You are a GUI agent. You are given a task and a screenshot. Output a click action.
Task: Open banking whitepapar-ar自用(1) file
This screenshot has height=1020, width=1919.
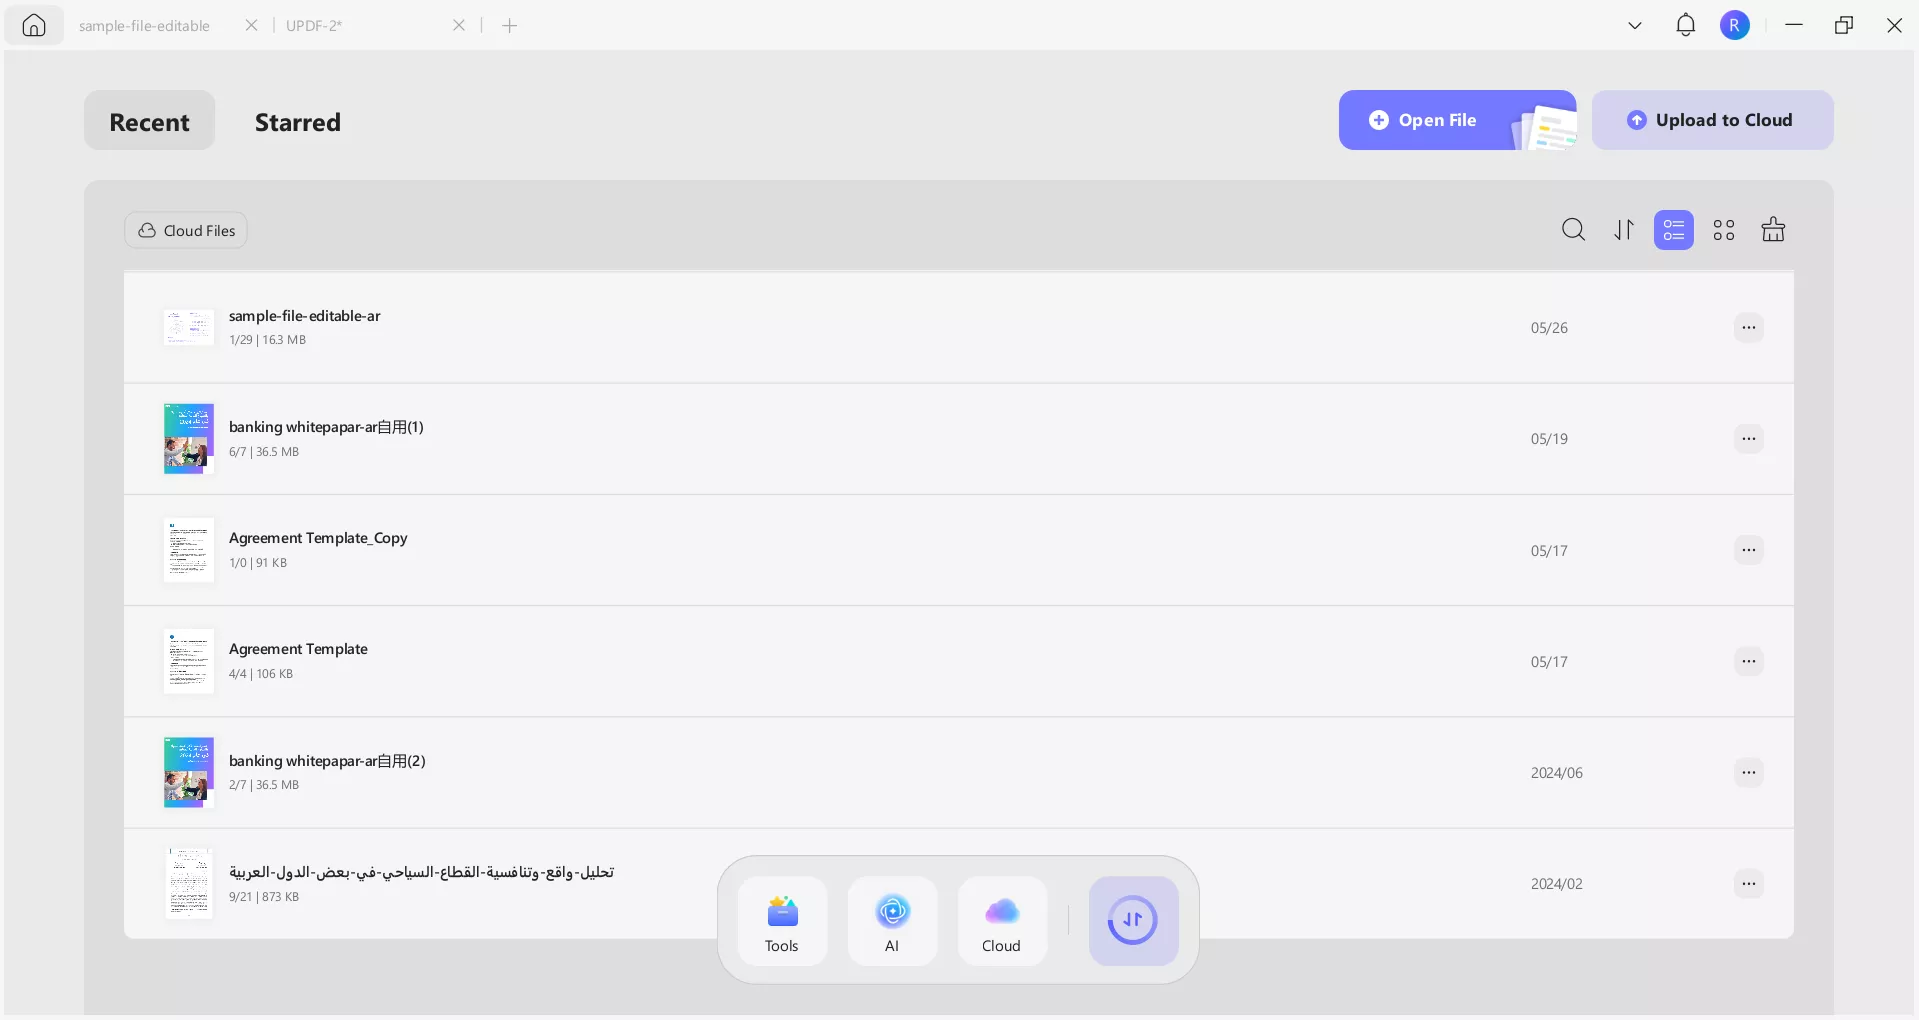tap(958, 439)
